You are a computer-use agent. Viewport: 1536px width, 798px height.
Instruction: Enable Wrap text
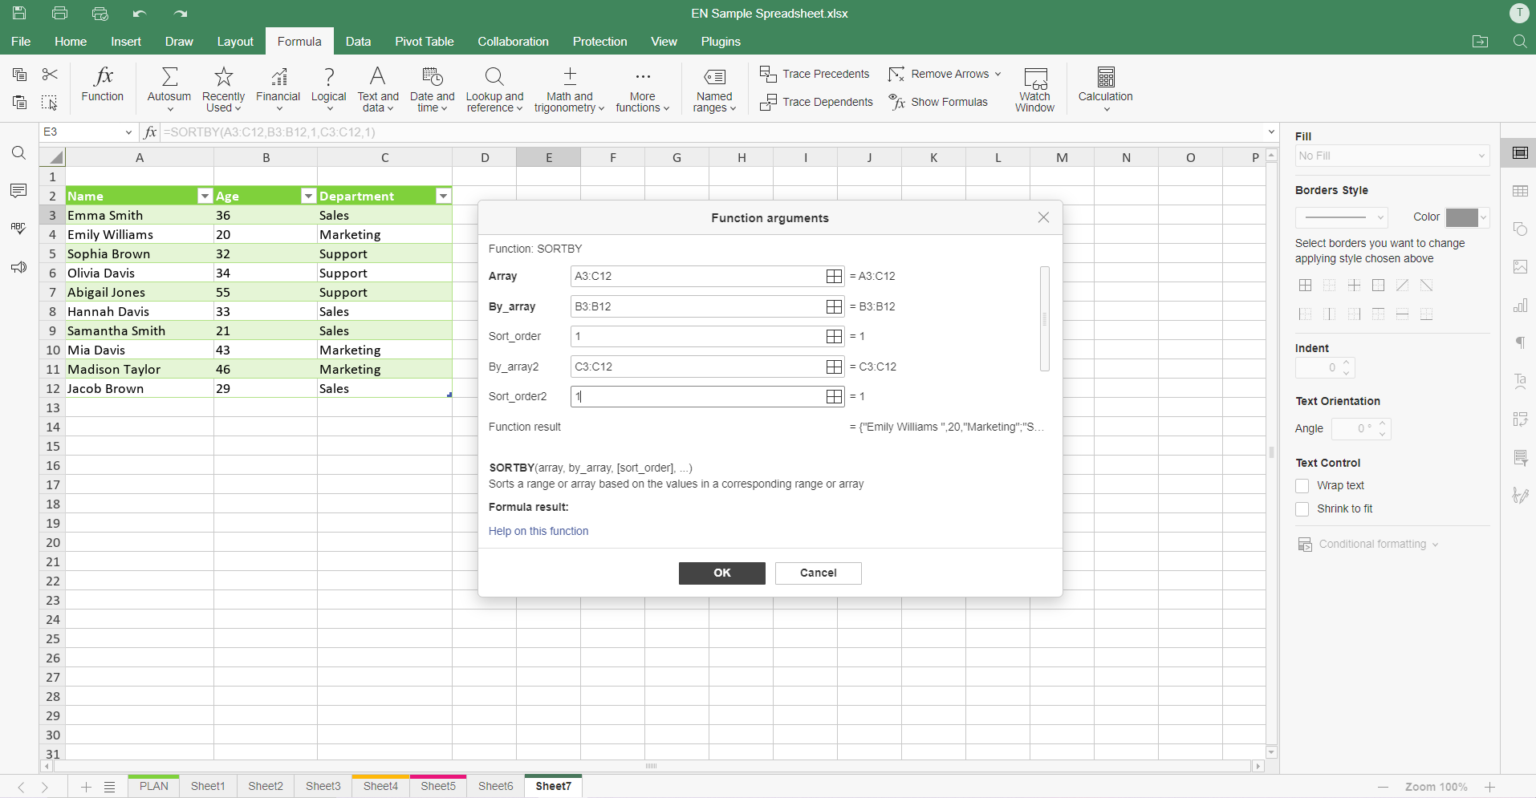click(x=1302, y=485)
